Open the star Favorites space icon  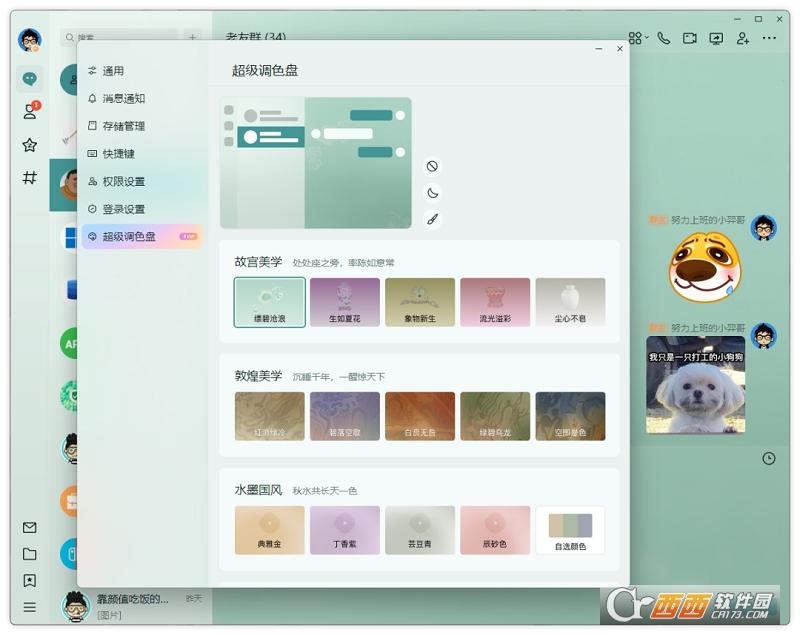point(30,145)
